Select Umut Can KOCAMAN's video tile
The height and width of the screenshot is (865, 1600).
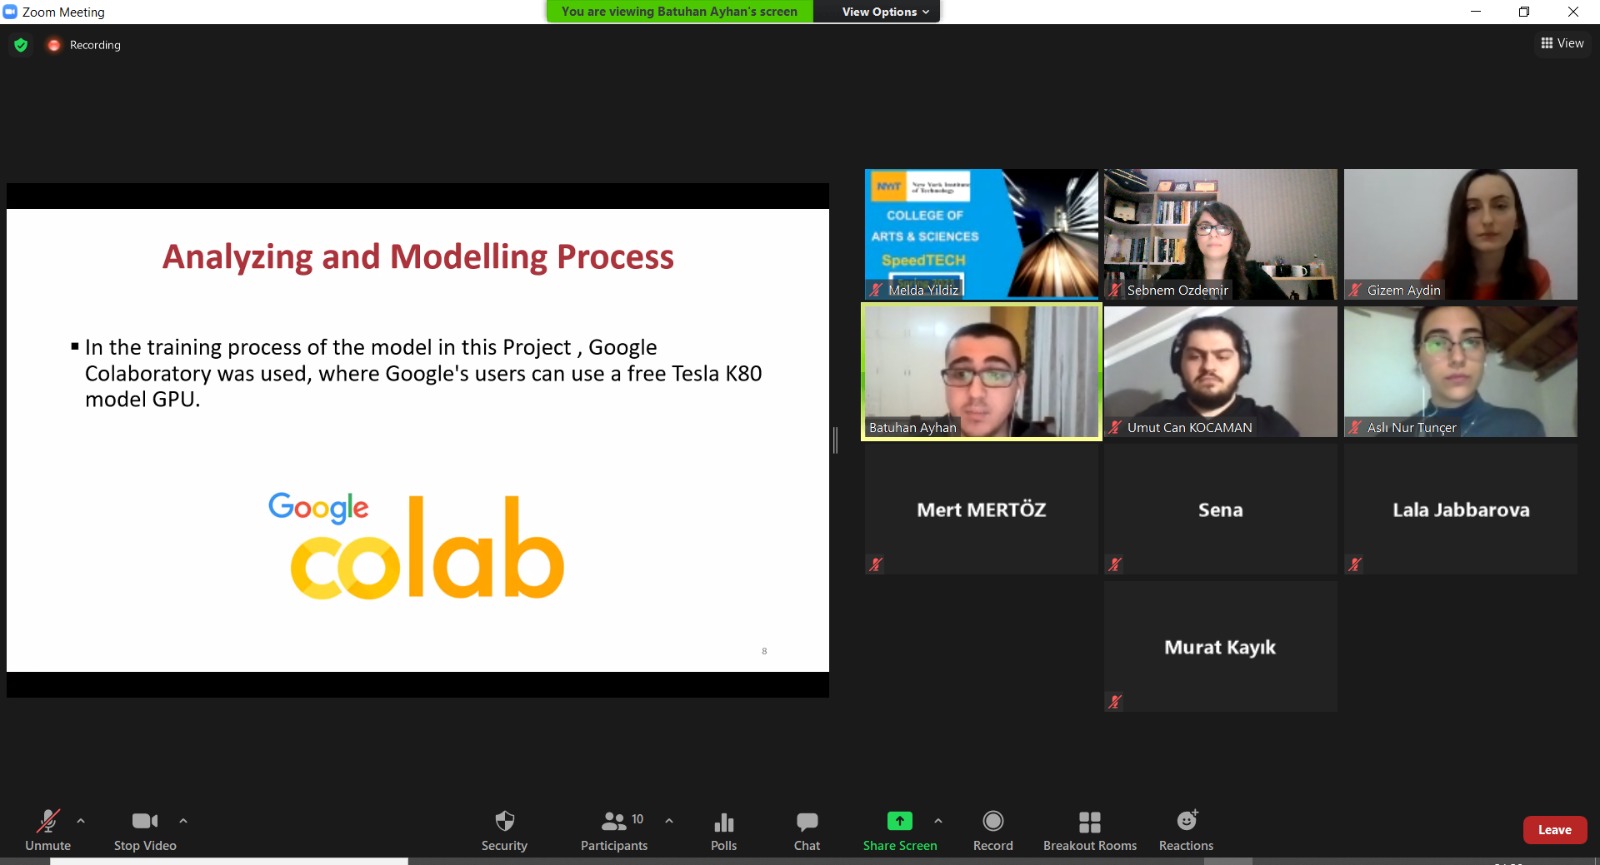click(x=1220, y=371)
